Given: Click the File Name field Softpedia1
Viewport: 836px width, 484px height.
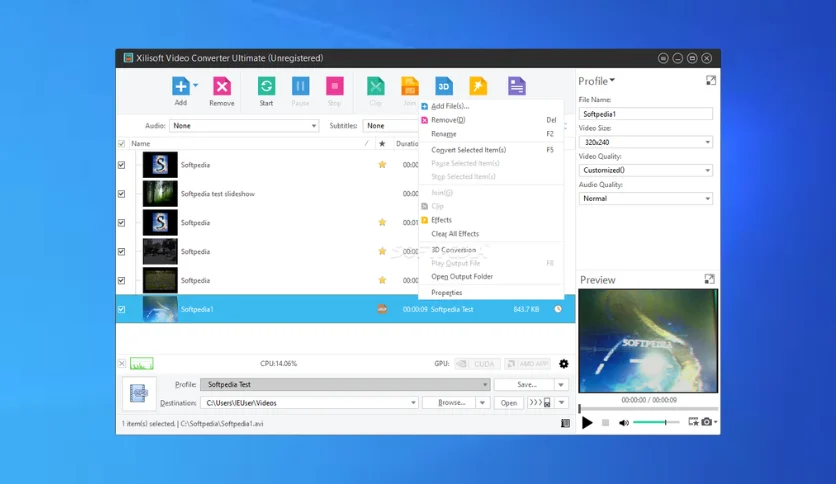Looking at the screenshot, I should (x=646, y=114).
